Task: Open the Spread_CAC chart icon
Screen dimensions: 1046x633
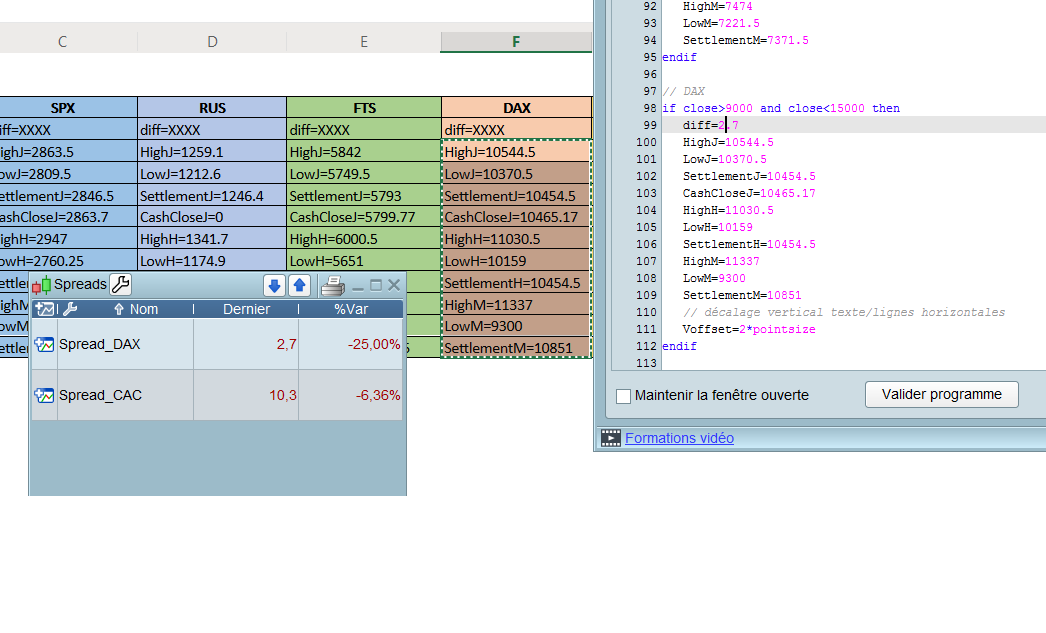Action: pyautogui.click(x=44, y=395)
